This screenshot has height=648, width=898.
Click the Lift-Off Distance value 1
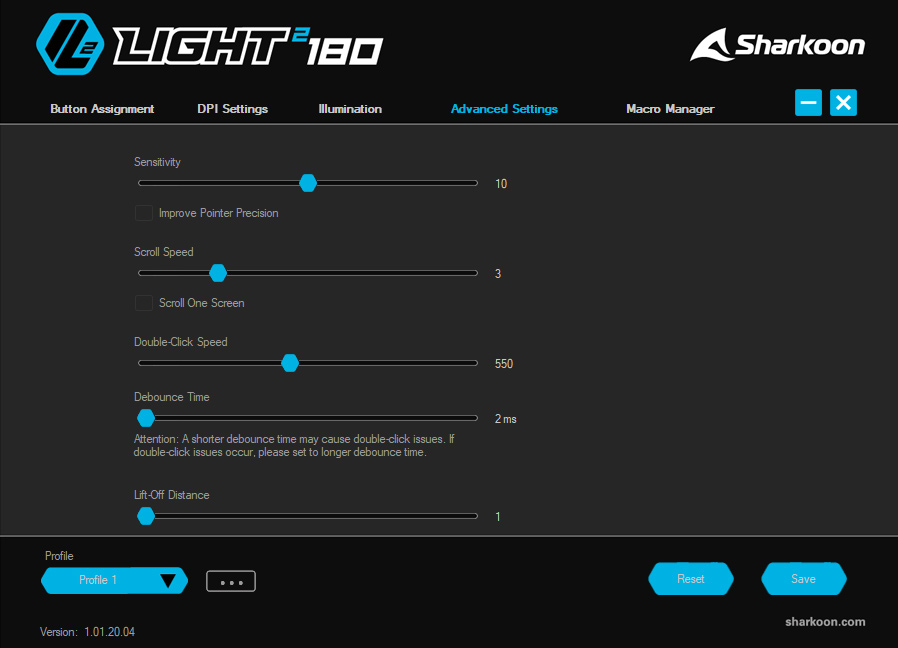498,517
